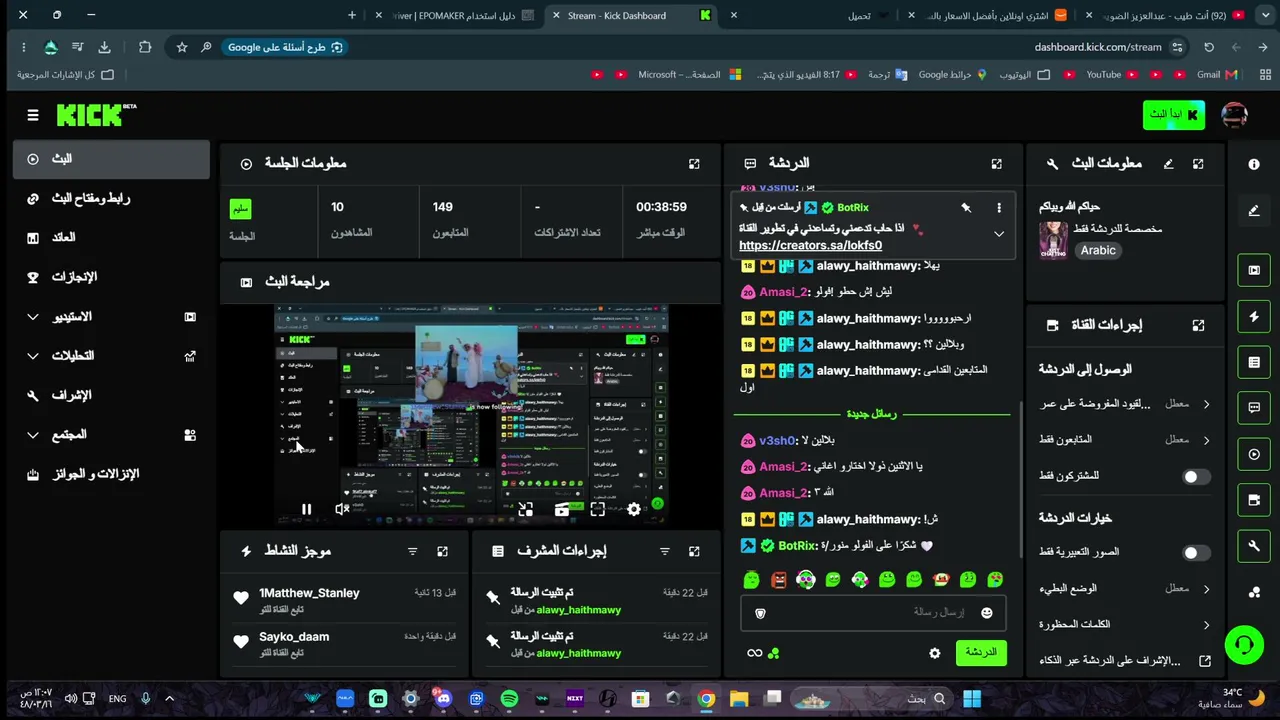The height and width of the screenshot is (720, 1280).
Task: Unmute the stream preview audio
Action: point(342,510)
